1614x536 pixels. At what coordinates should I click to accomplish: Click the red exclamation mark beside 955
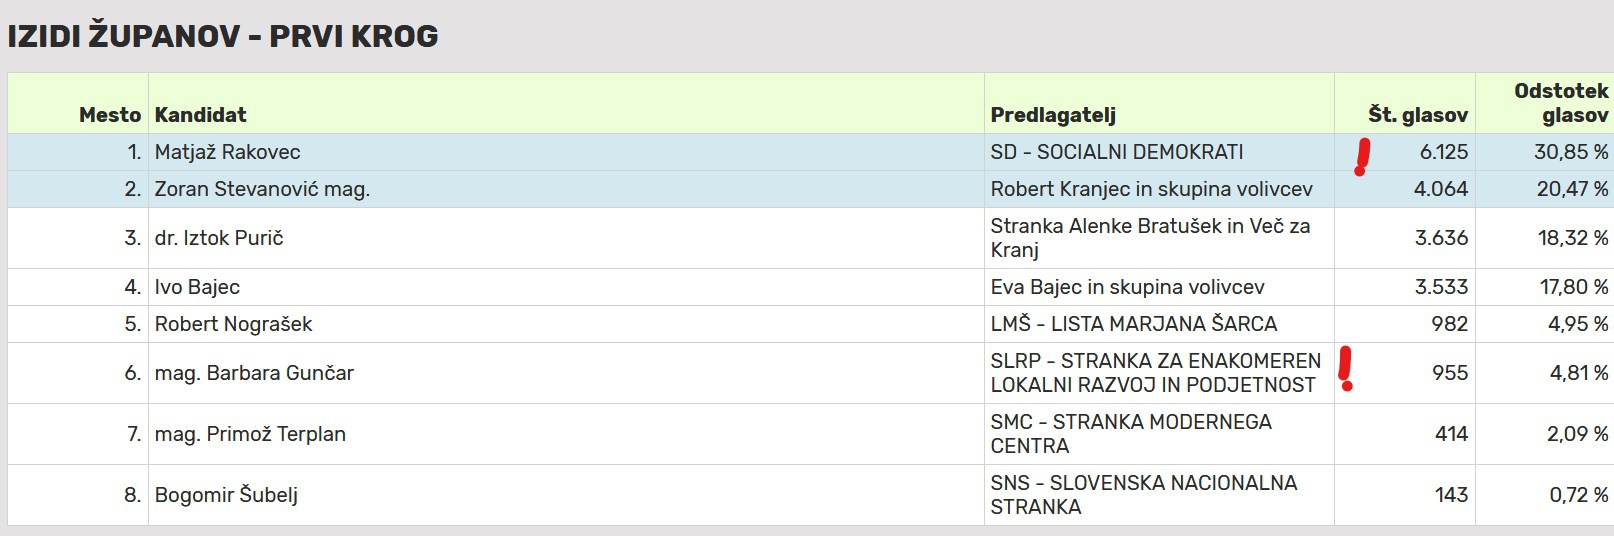(1346, 369)
